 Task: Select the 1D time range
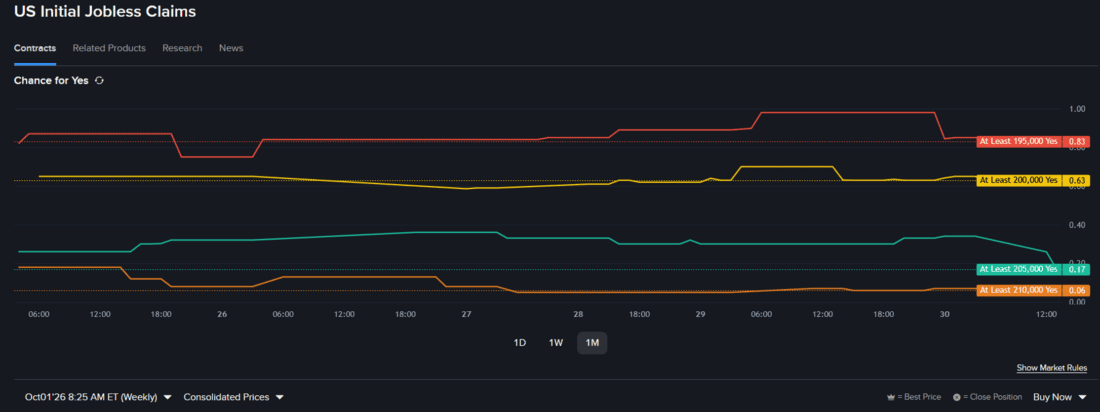(520, 343)
